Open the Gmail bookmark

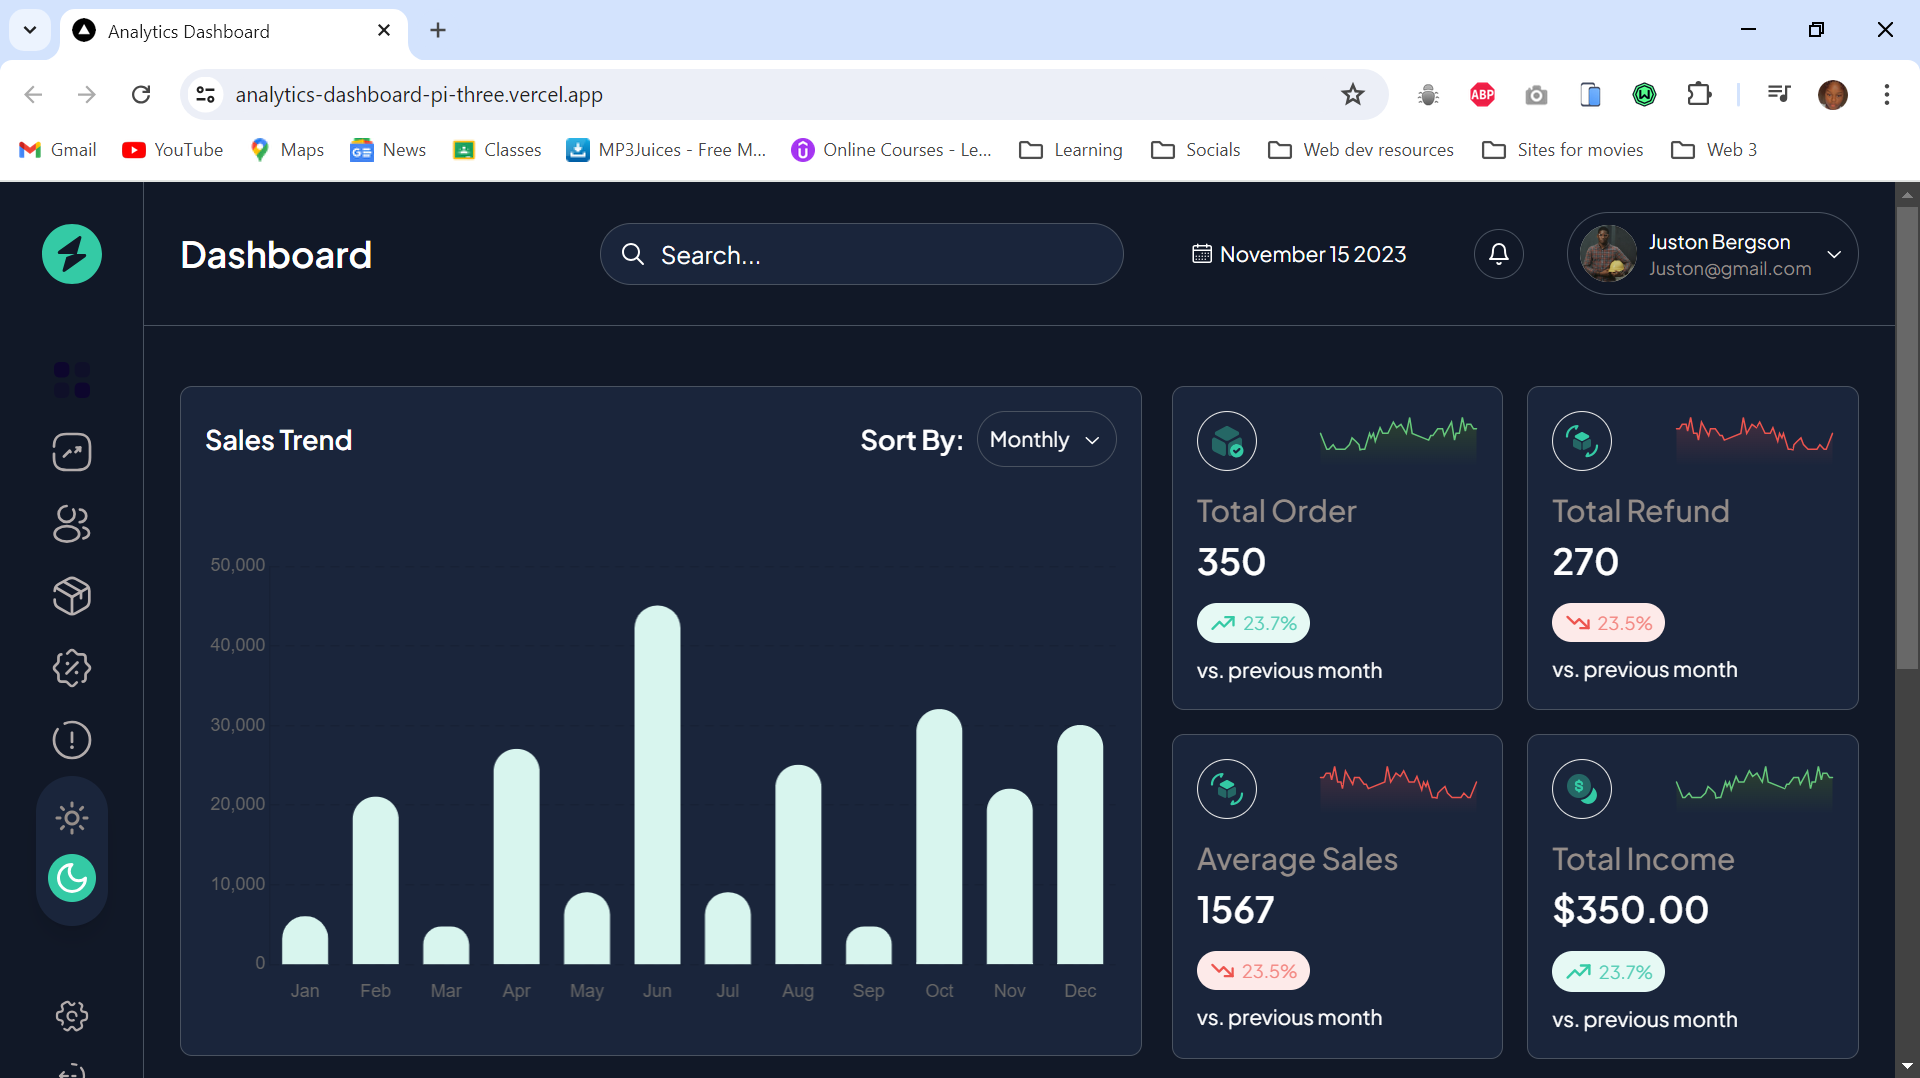click(x=59, y=150)
